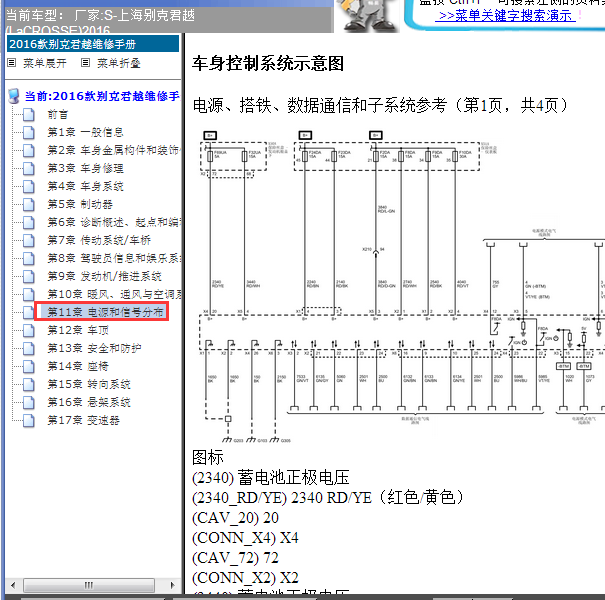Image resolution: width=605 pixels, height=600 pixels.
Task: Select root node 当前:2016款别克君越维修手册
Action: (x=102, y=96)
